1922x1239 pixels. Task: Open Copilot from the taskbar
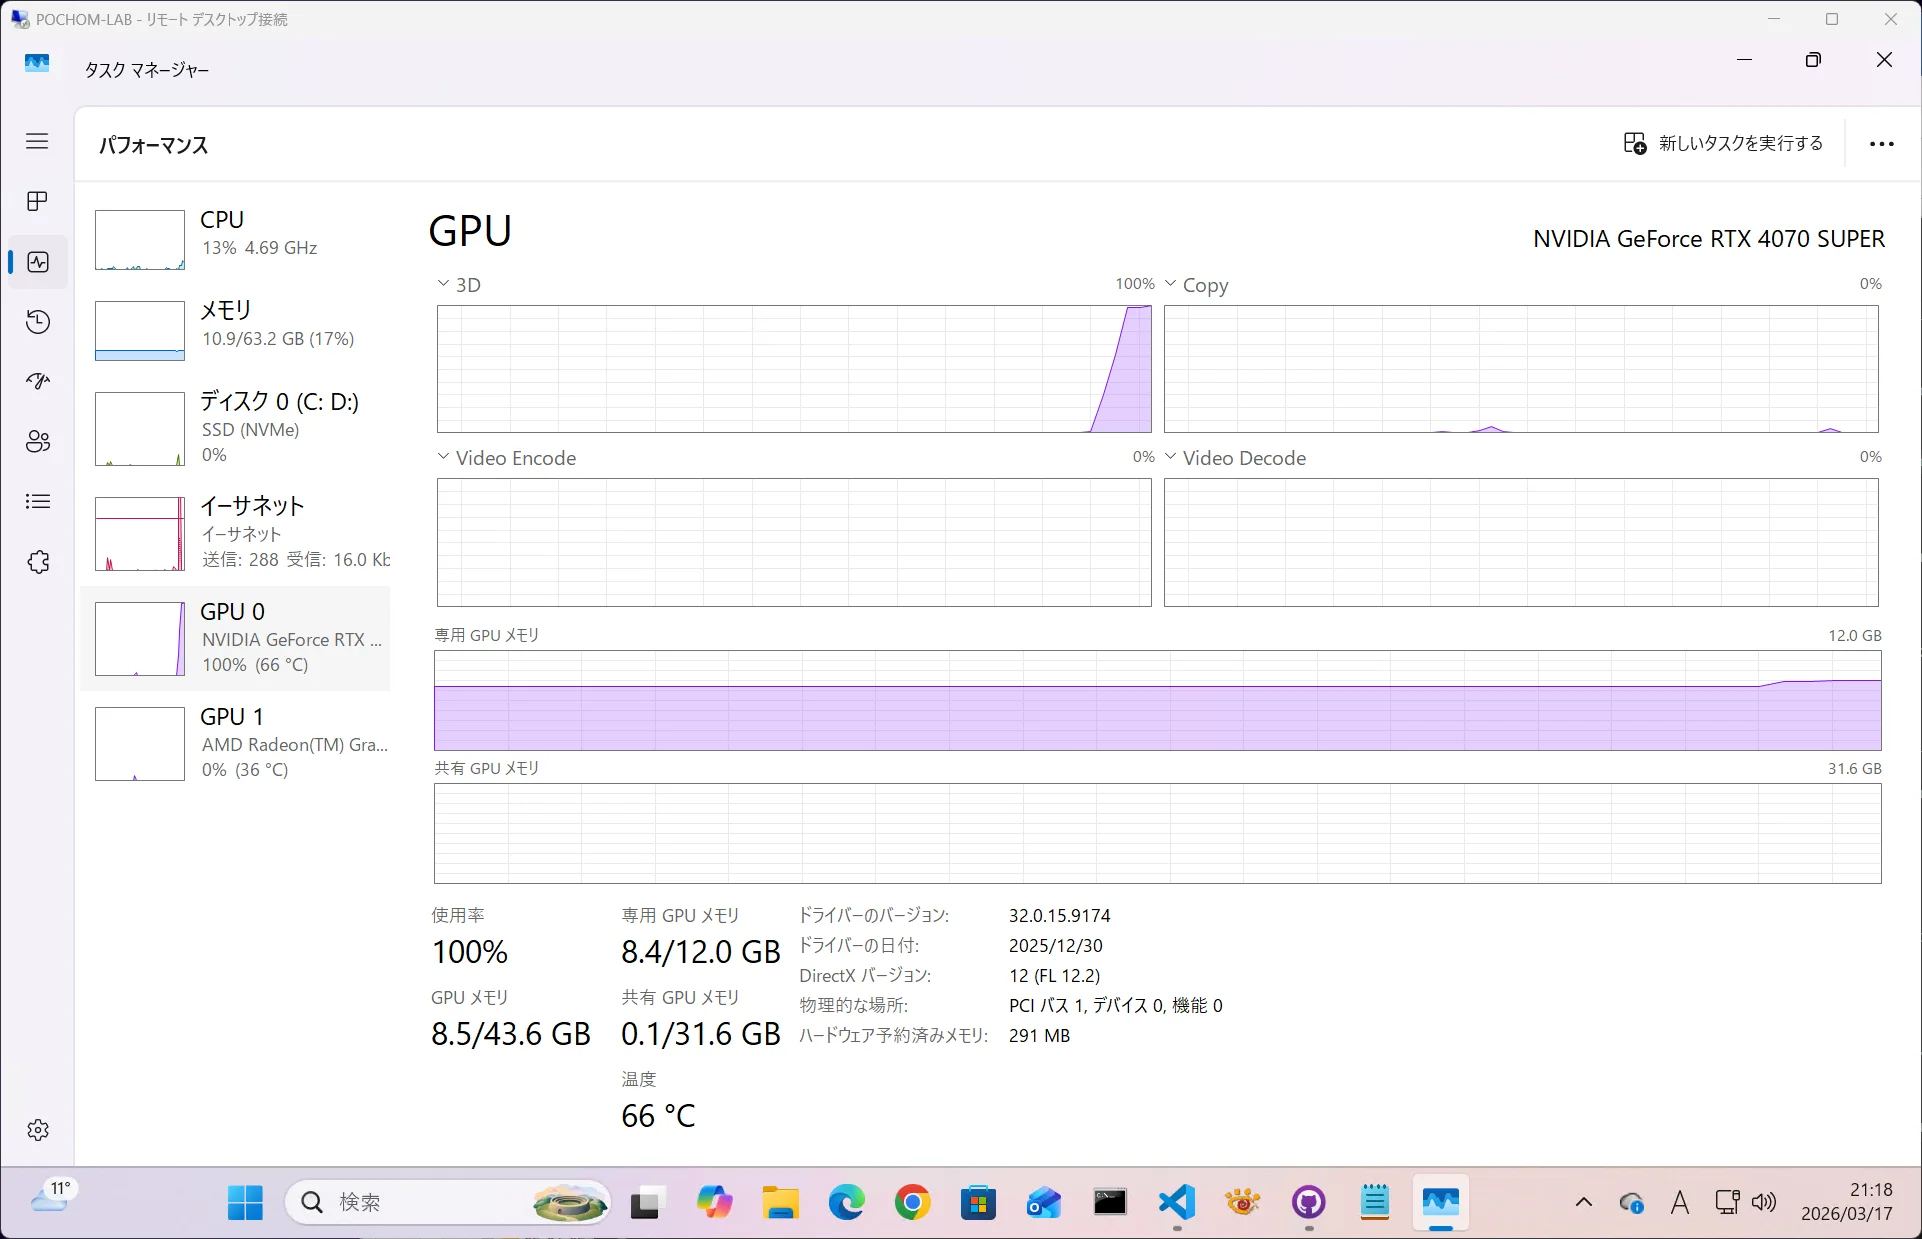[x=714, y=1202]
